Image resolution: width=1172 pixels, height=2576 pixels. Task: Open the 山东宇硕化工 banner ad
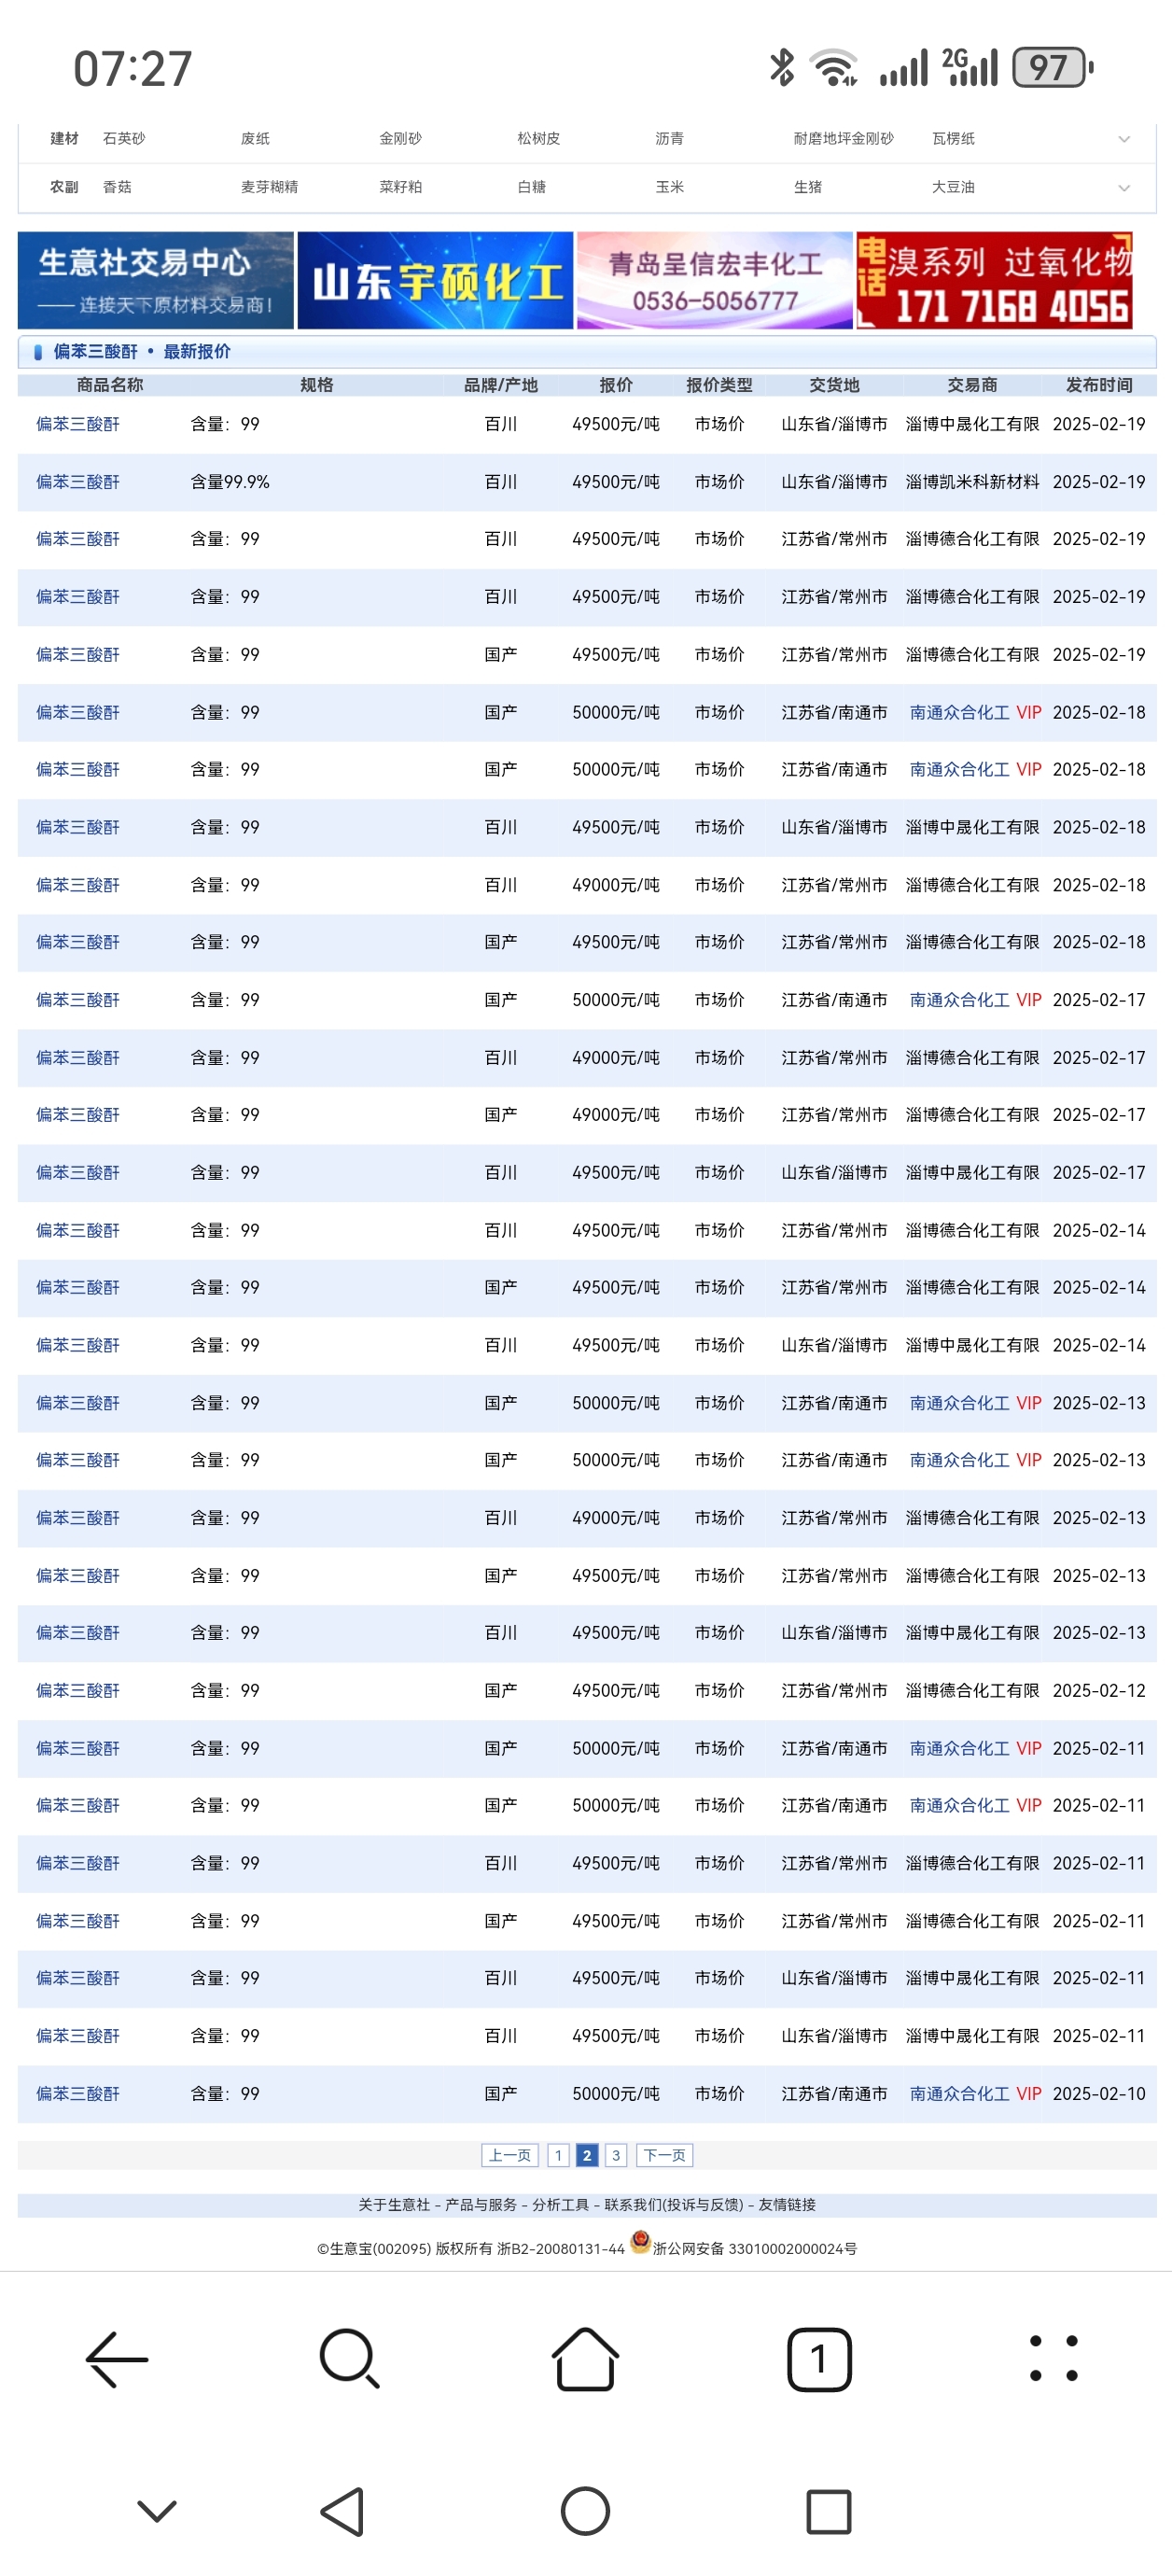tap(435, 281)
